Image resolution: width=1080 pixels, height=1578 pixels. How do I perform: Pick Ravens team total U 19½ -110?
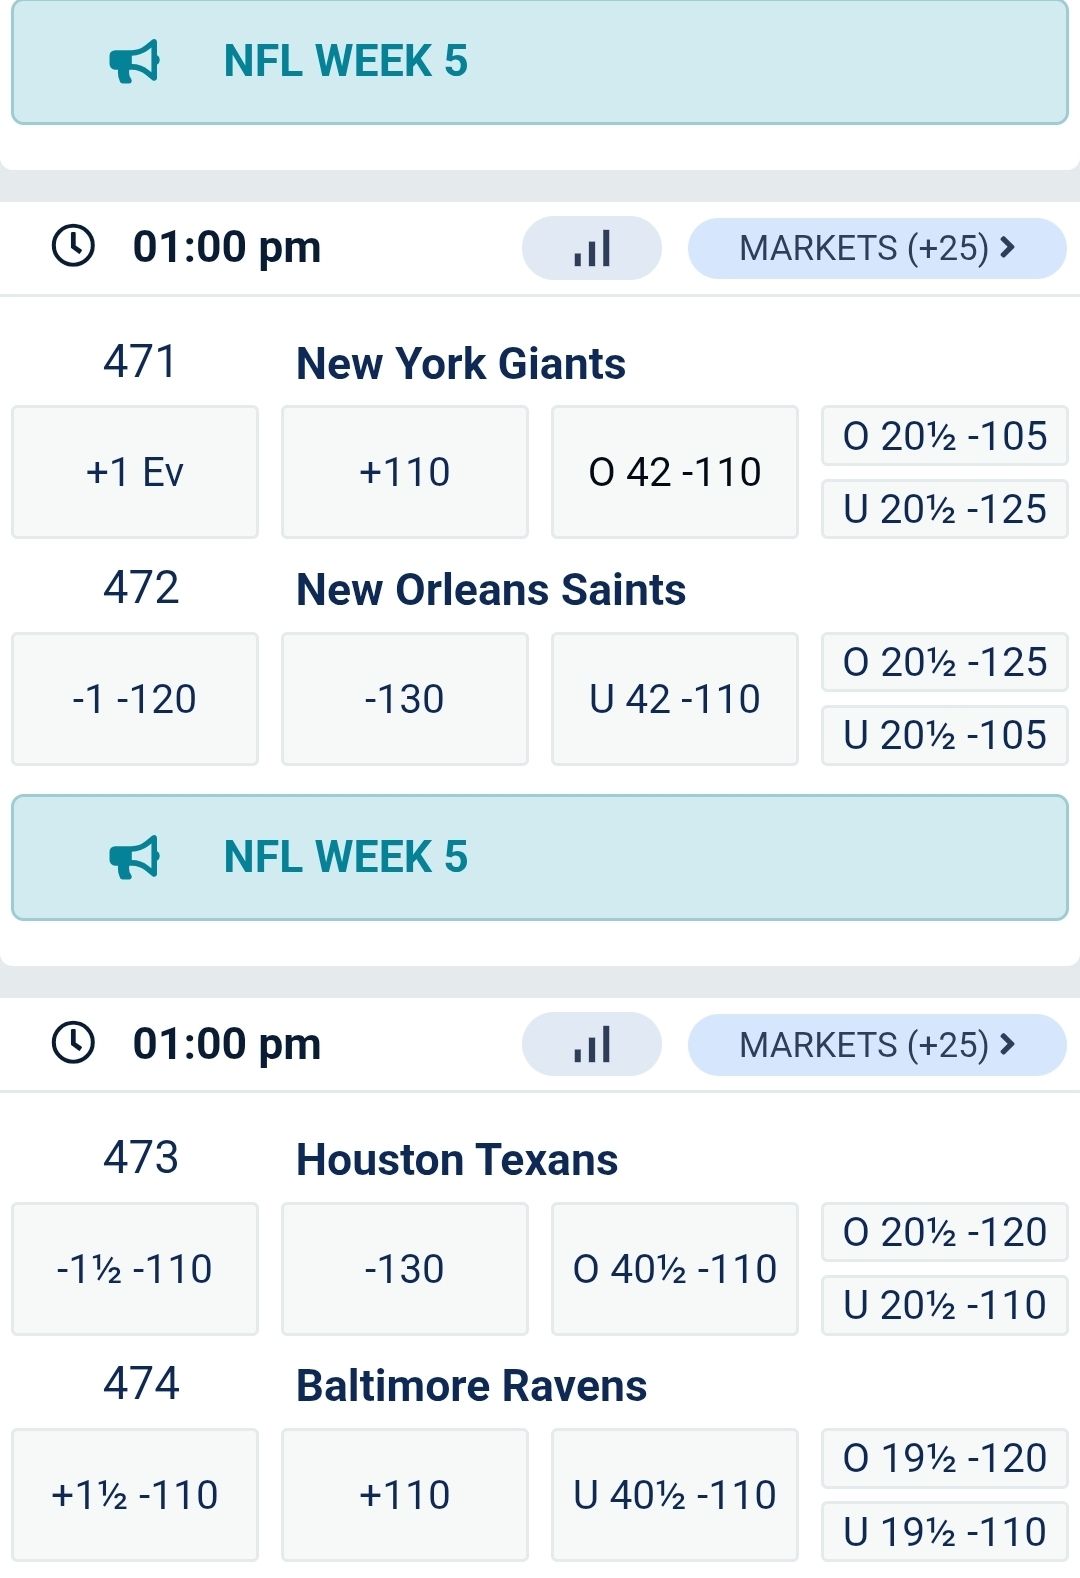[944, 1531]
